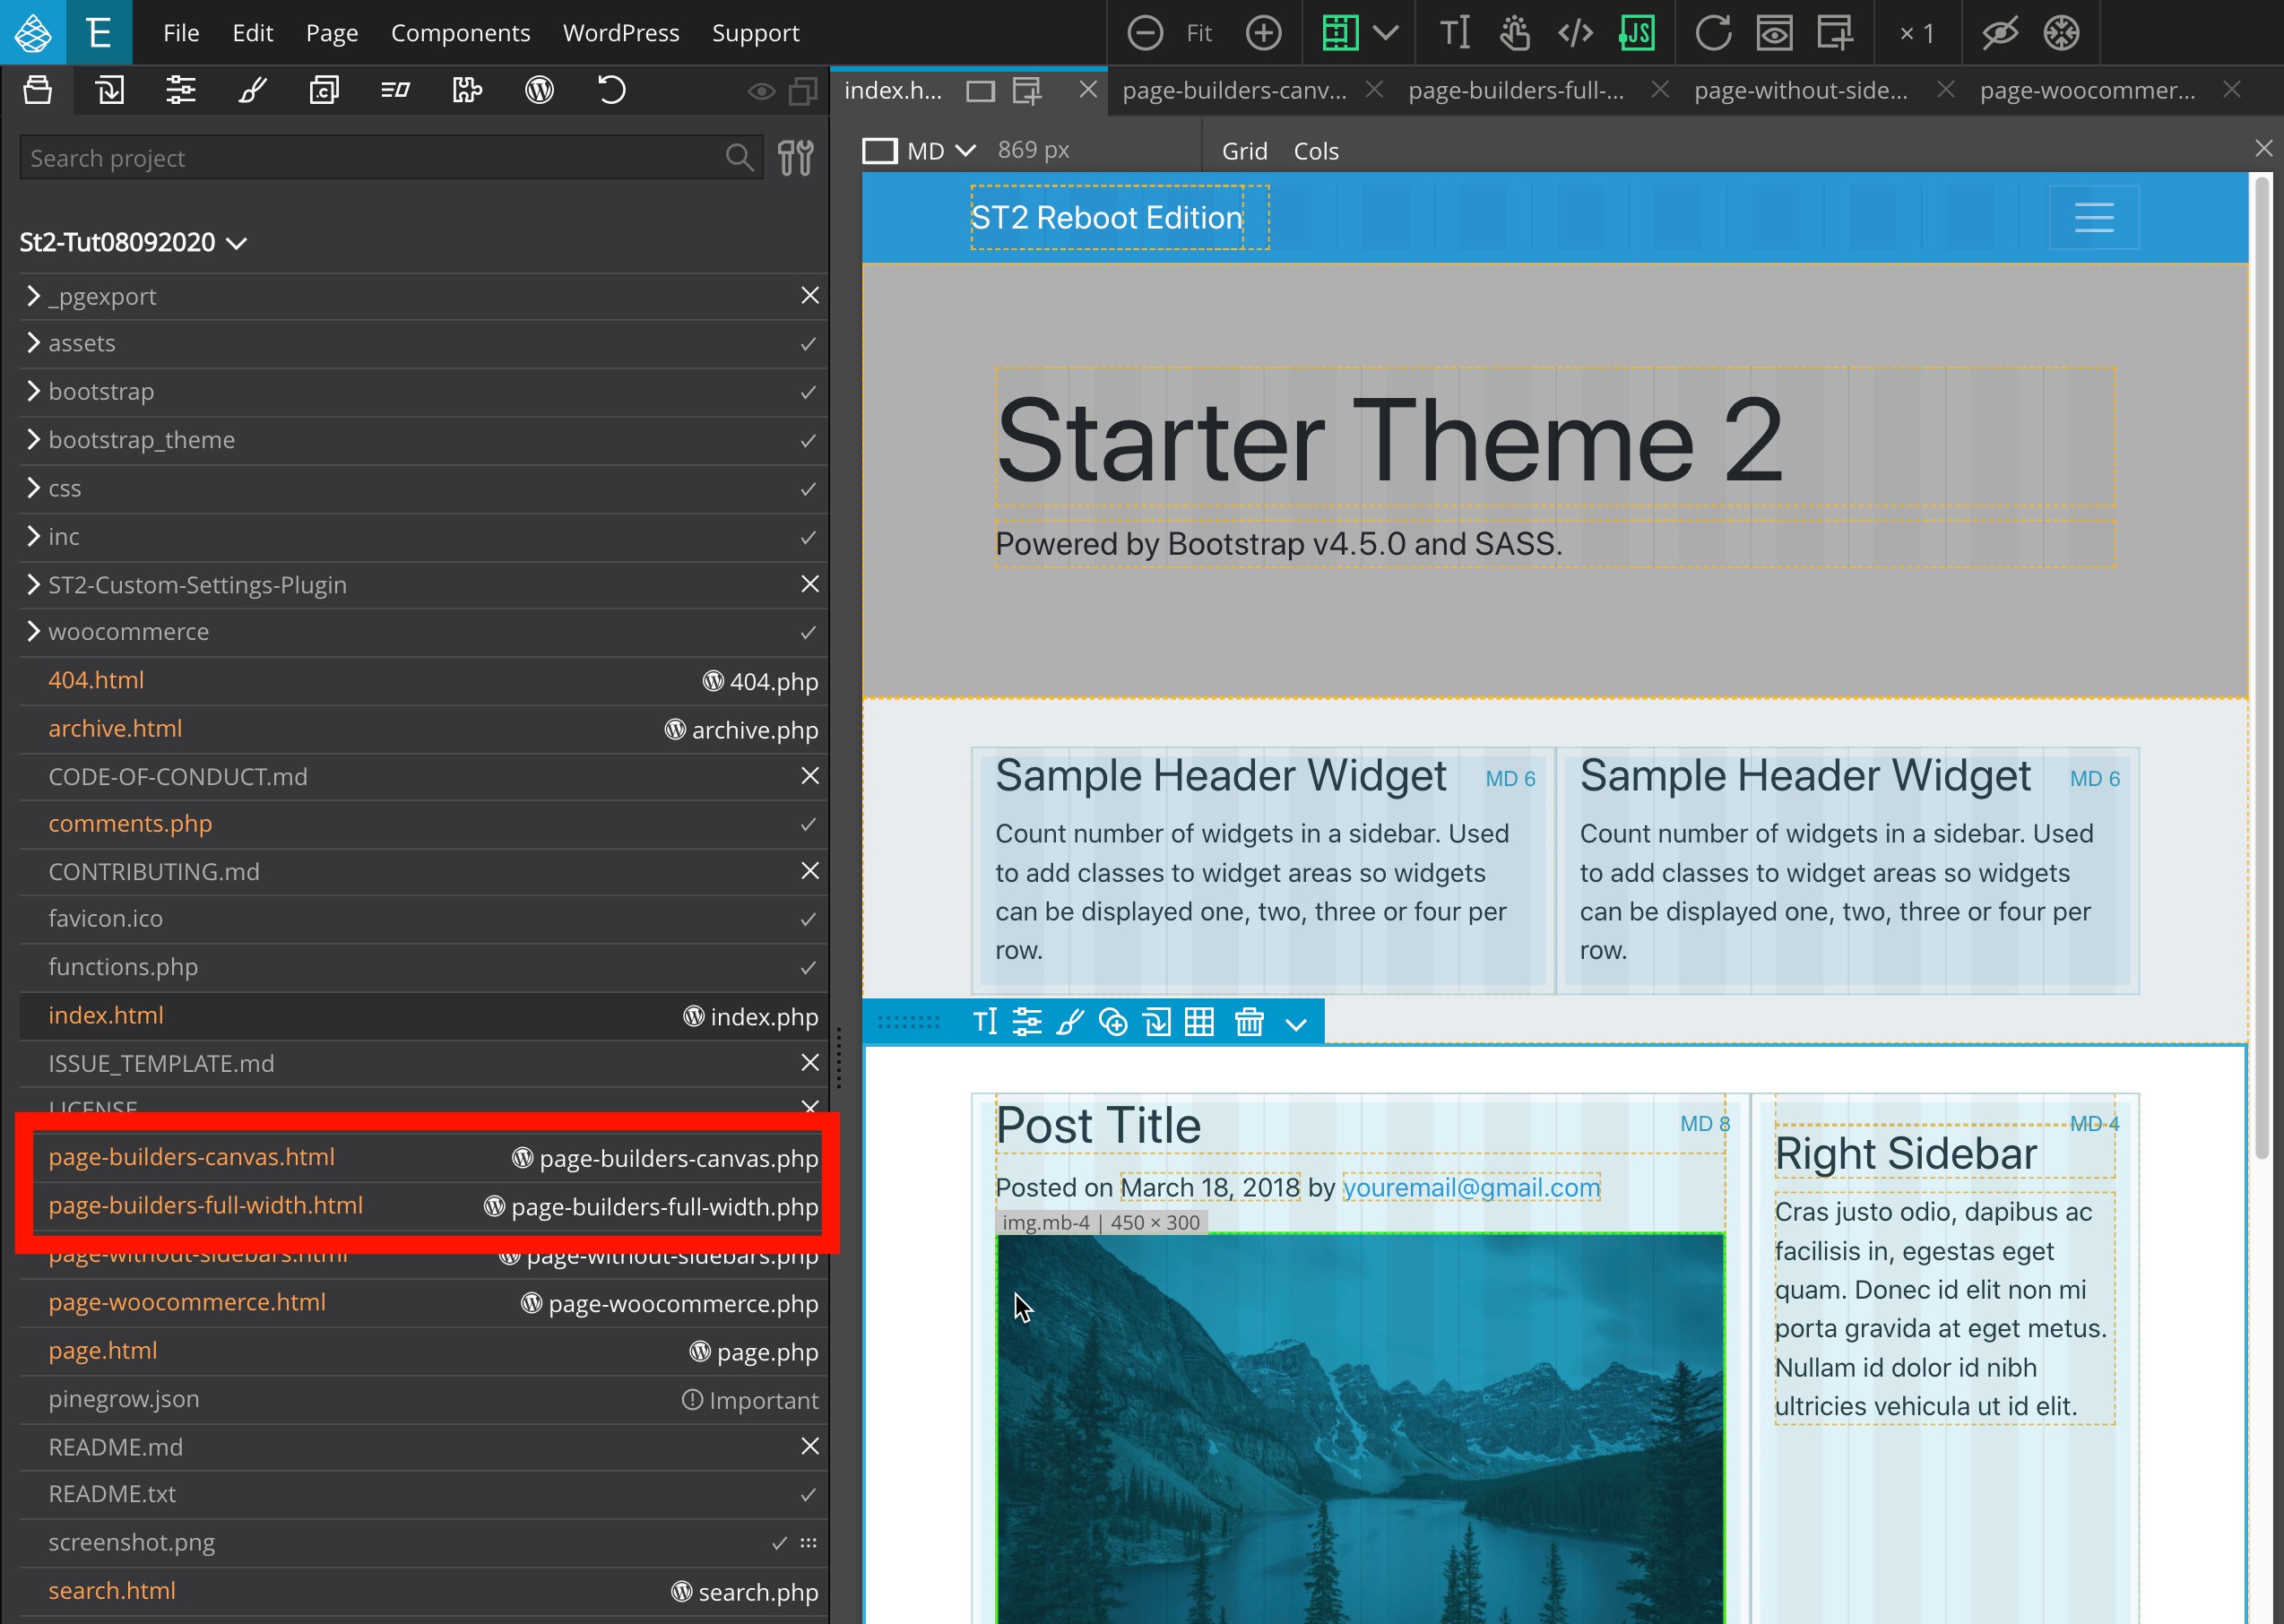Click ST2 Reboot Edition brand link
Viewport: 2284px width, 1624px height.
[x=1107, y=217]
